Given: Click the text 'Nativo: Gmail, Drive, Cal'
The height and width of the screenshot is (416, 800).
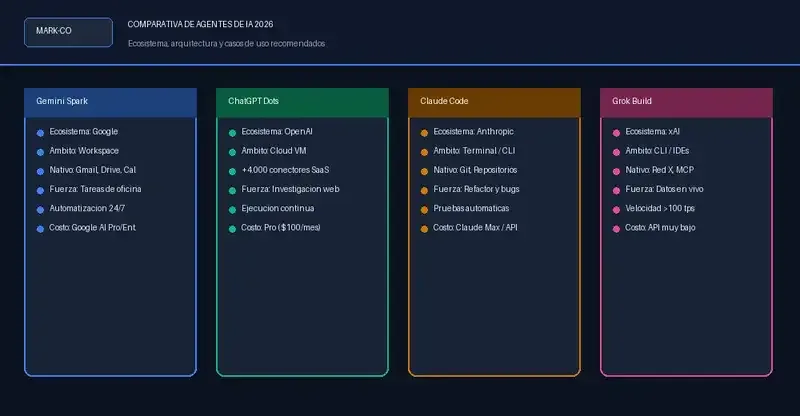Looking at the screenshot, I should [92, 170].
